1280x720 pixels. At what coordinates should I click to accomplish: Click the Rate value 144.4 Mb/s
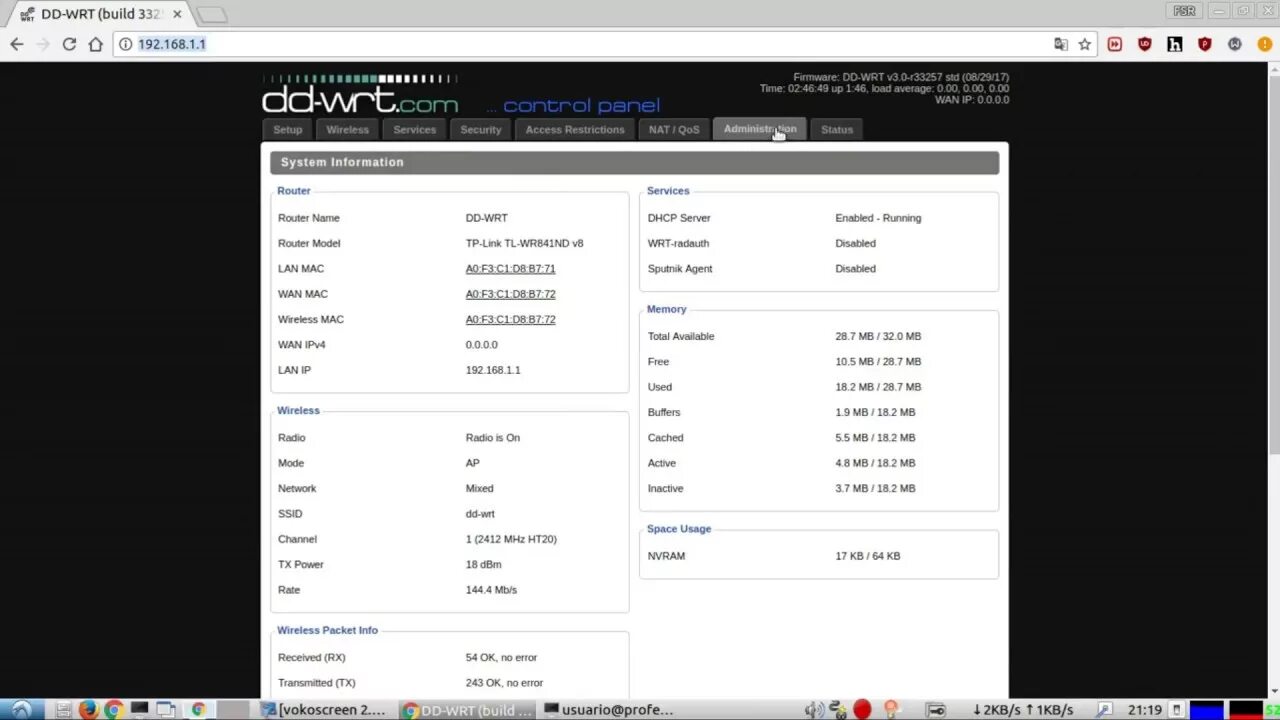point(491,590)
